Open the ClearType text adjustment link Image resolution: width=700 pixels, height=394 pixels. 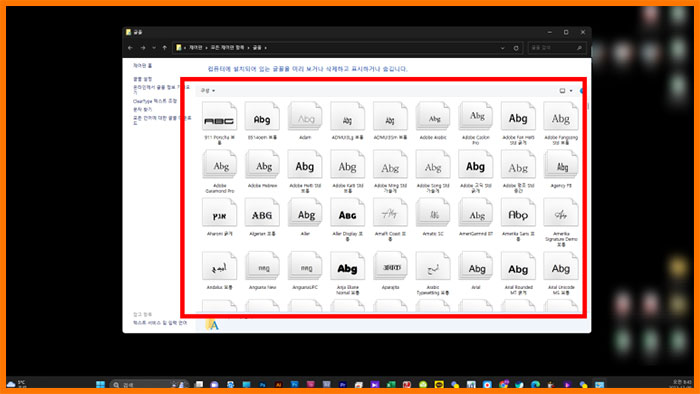155,101
